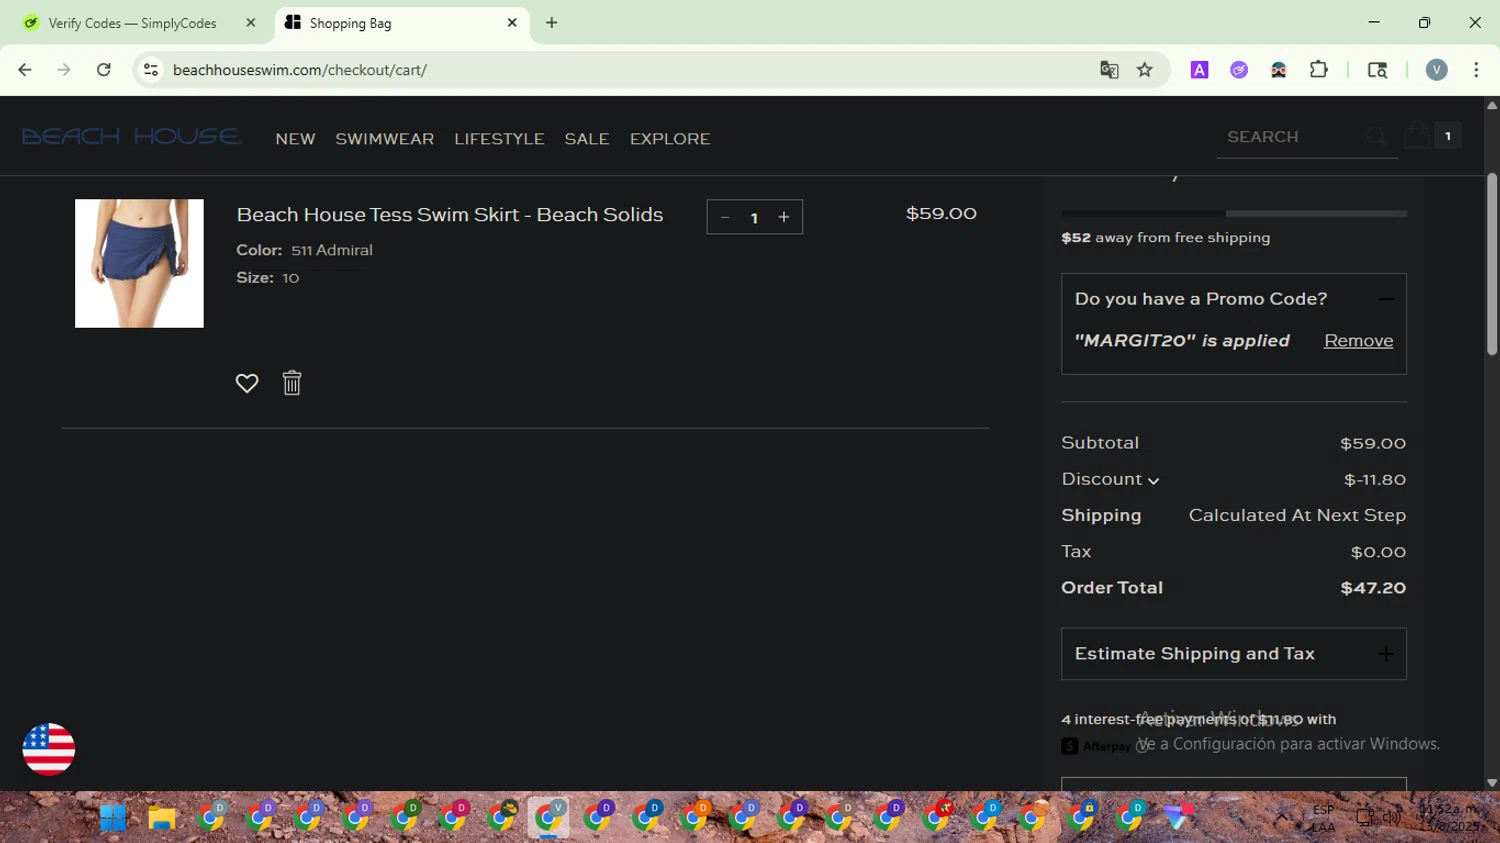Viewport: 1500px width, 843px height.
Task: Open the tab search icon beside the profile avatar
Action: point(1377,70)
